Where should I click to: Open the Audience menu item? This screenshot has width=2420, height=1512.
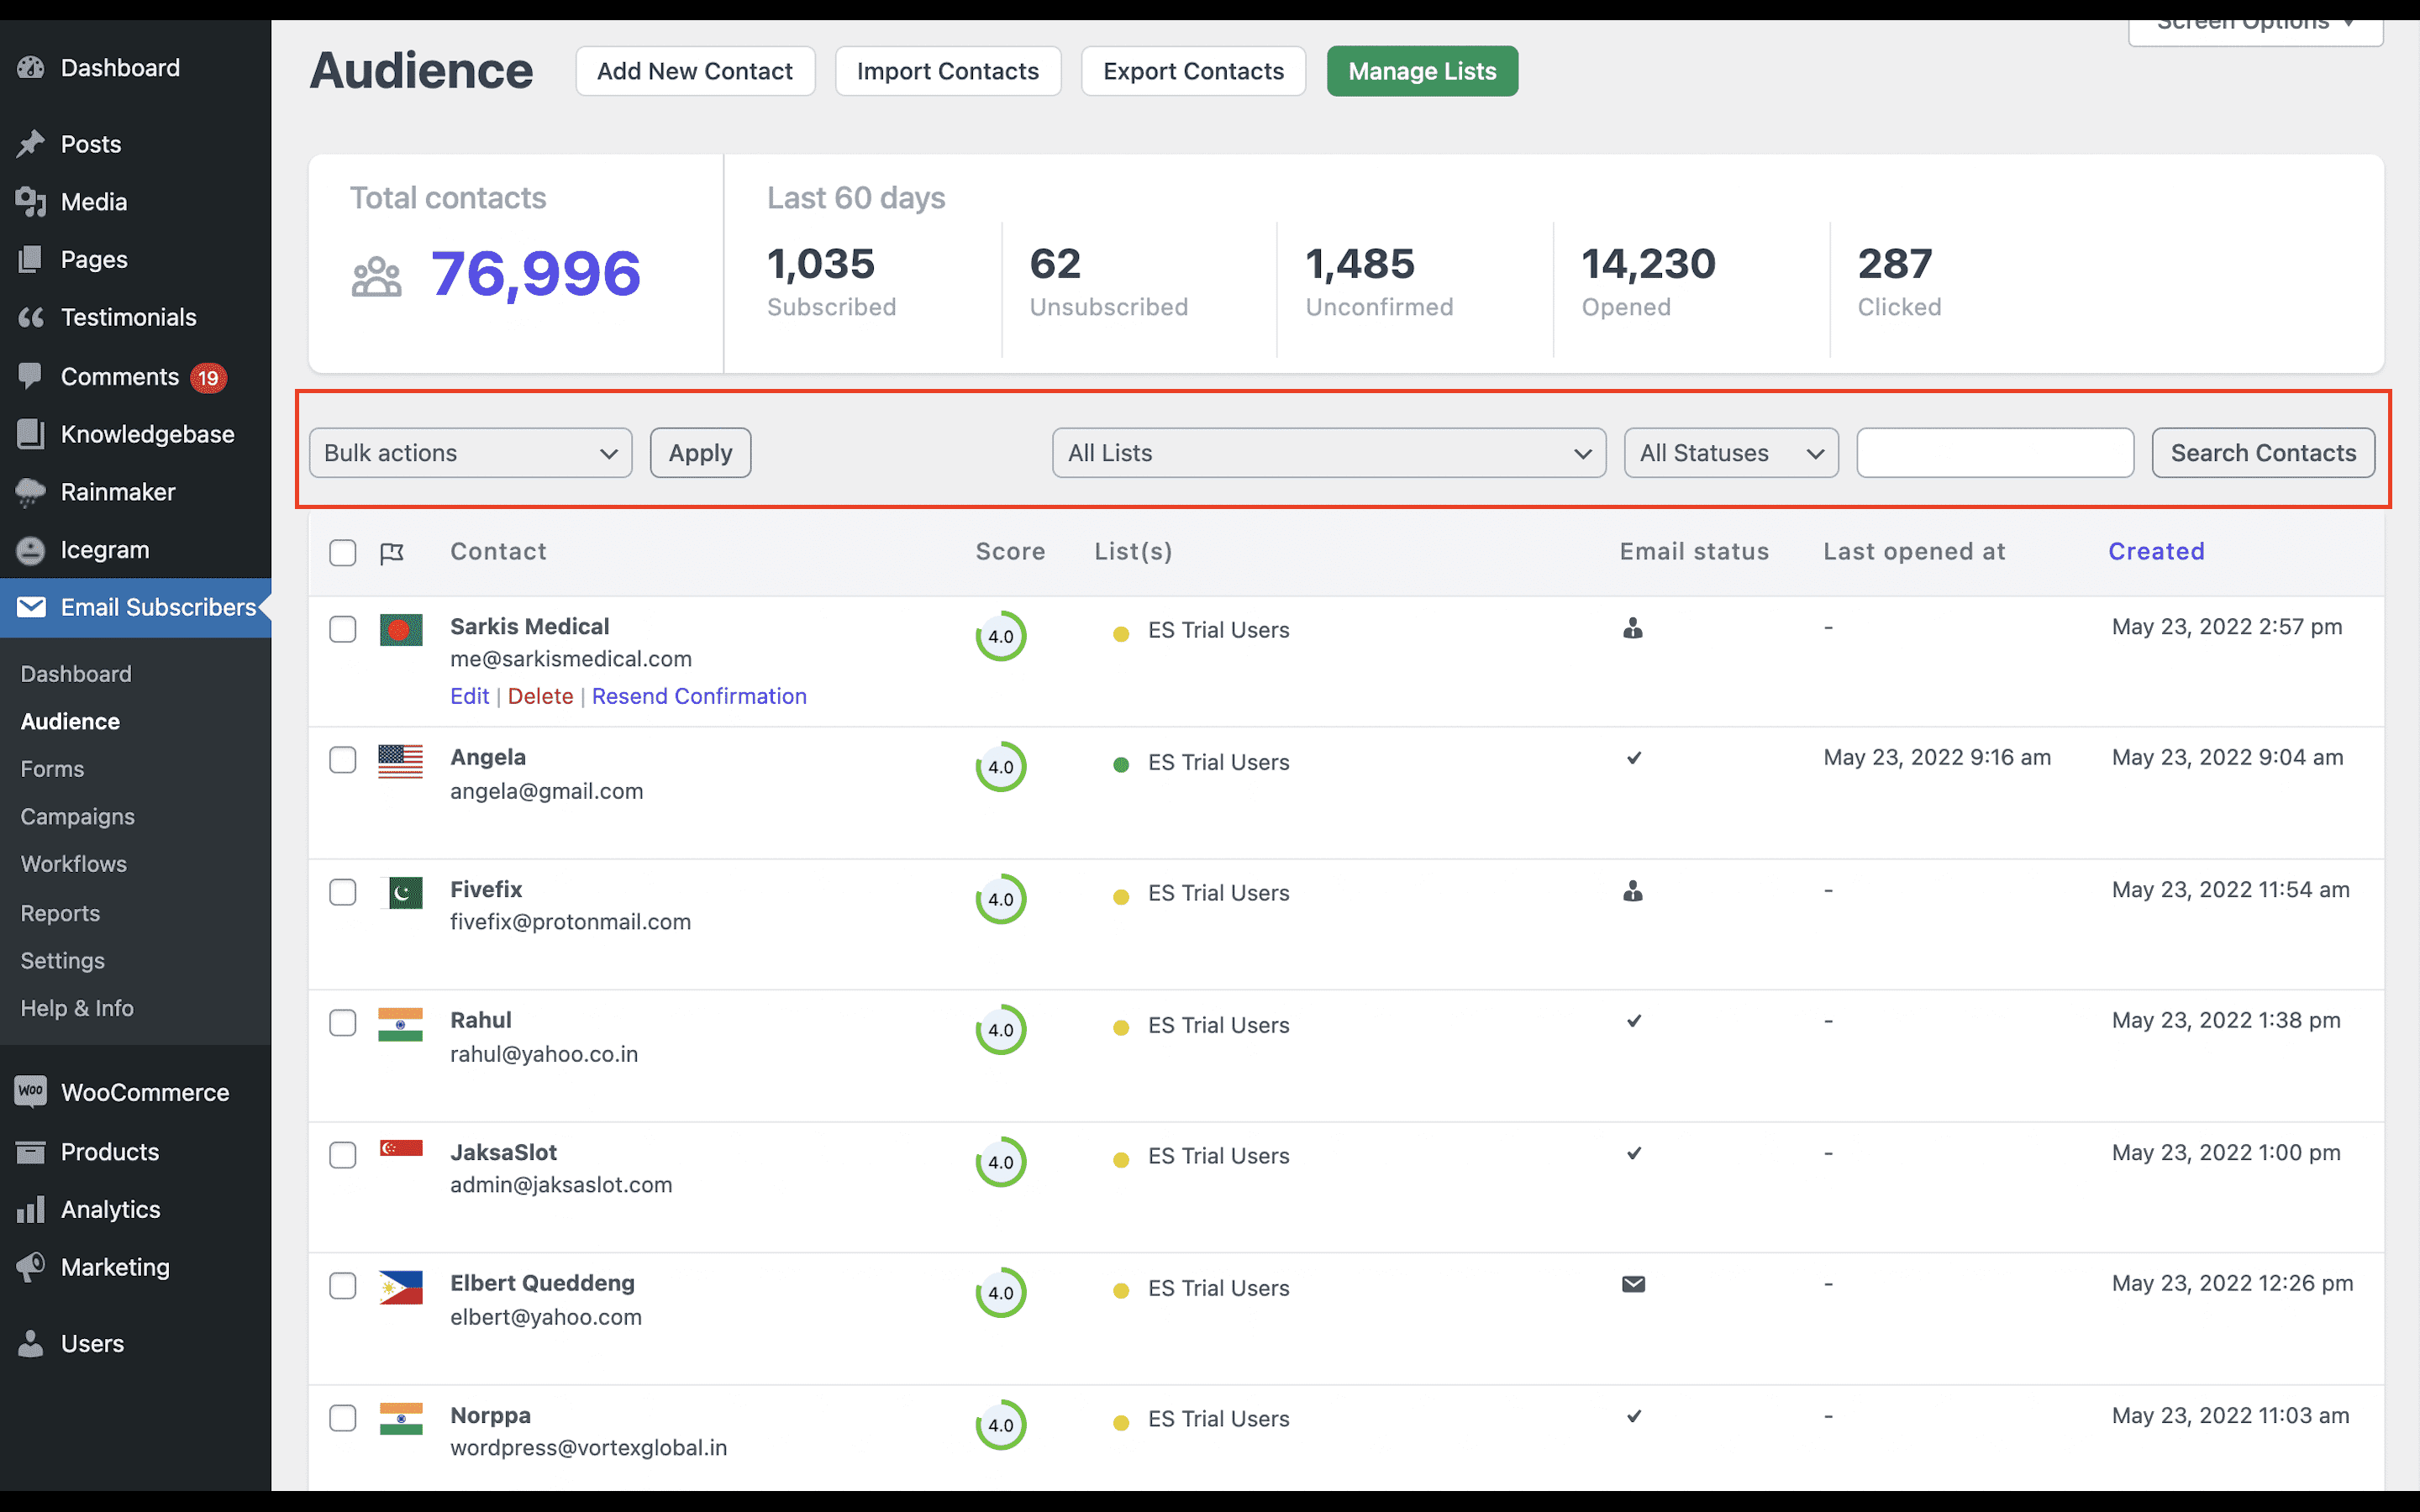coord(70,719)
